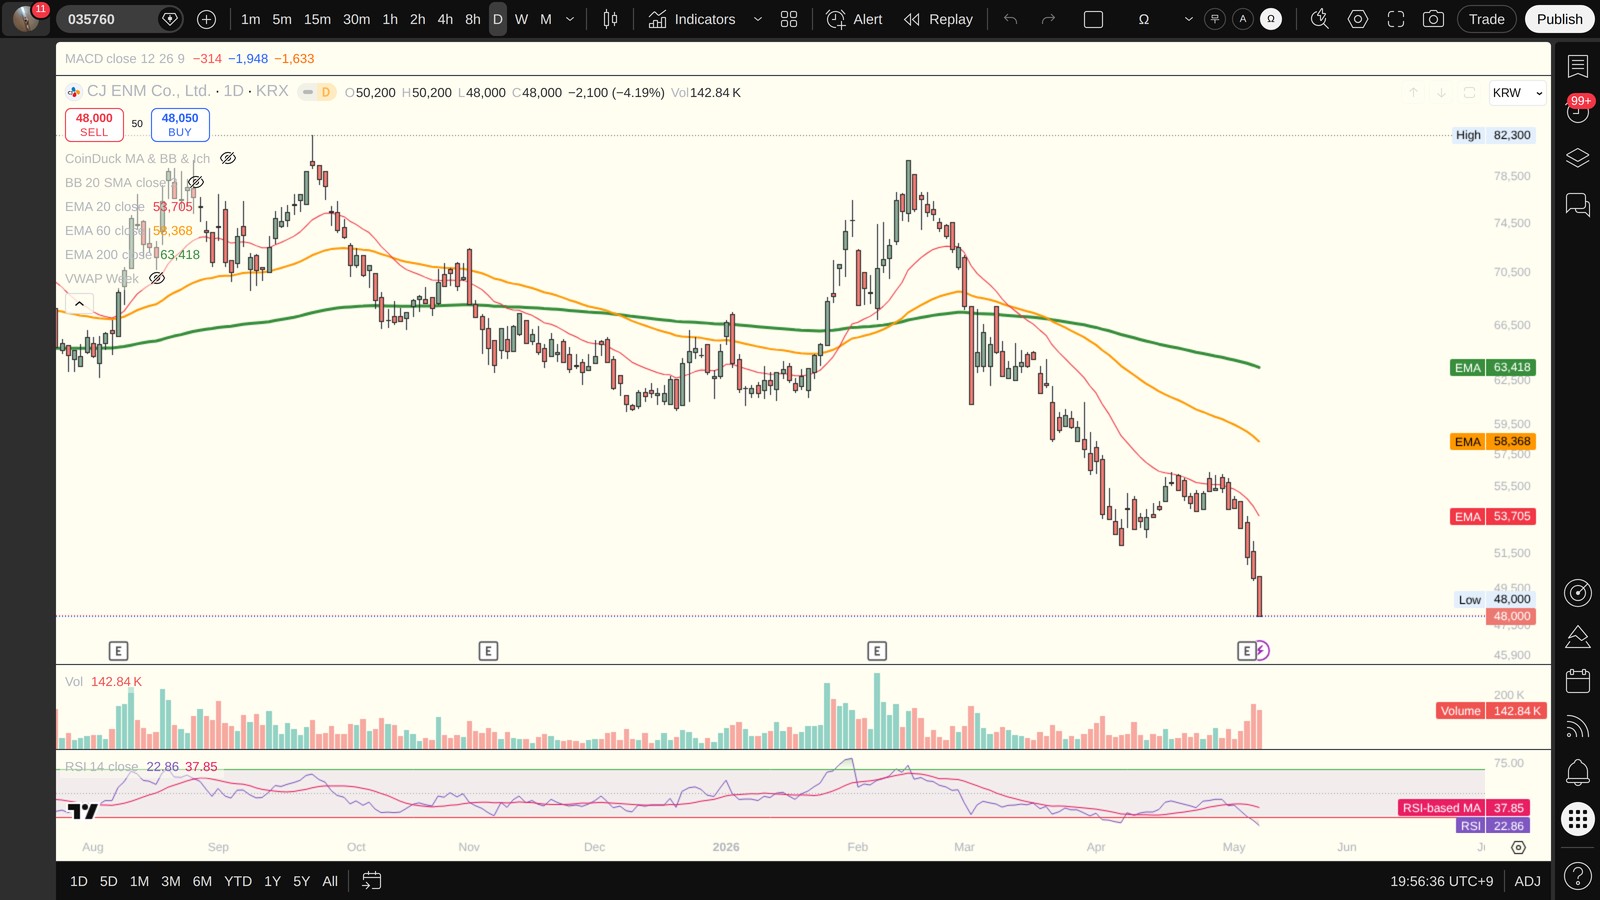Open the go-to date calendar icon
Screen dimensions: 1600x900
(x=371, y=881)
